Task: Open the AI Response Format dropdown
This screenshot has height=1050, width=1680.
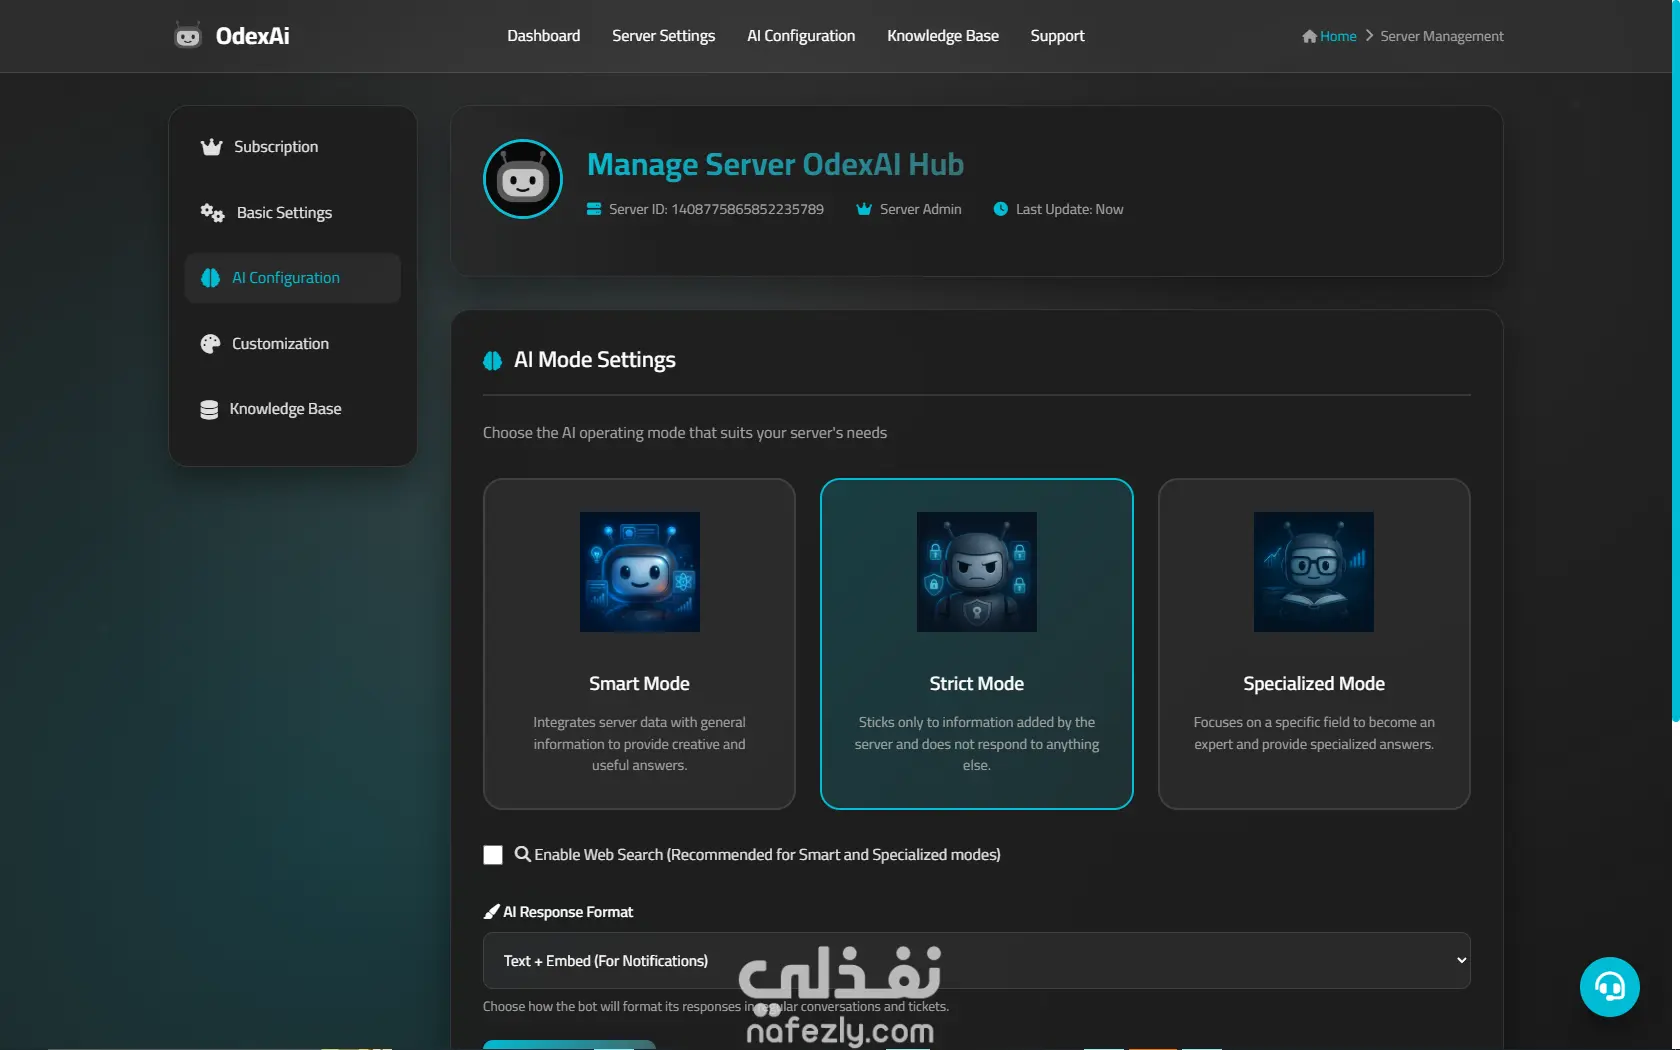Action: coord(977,961)
